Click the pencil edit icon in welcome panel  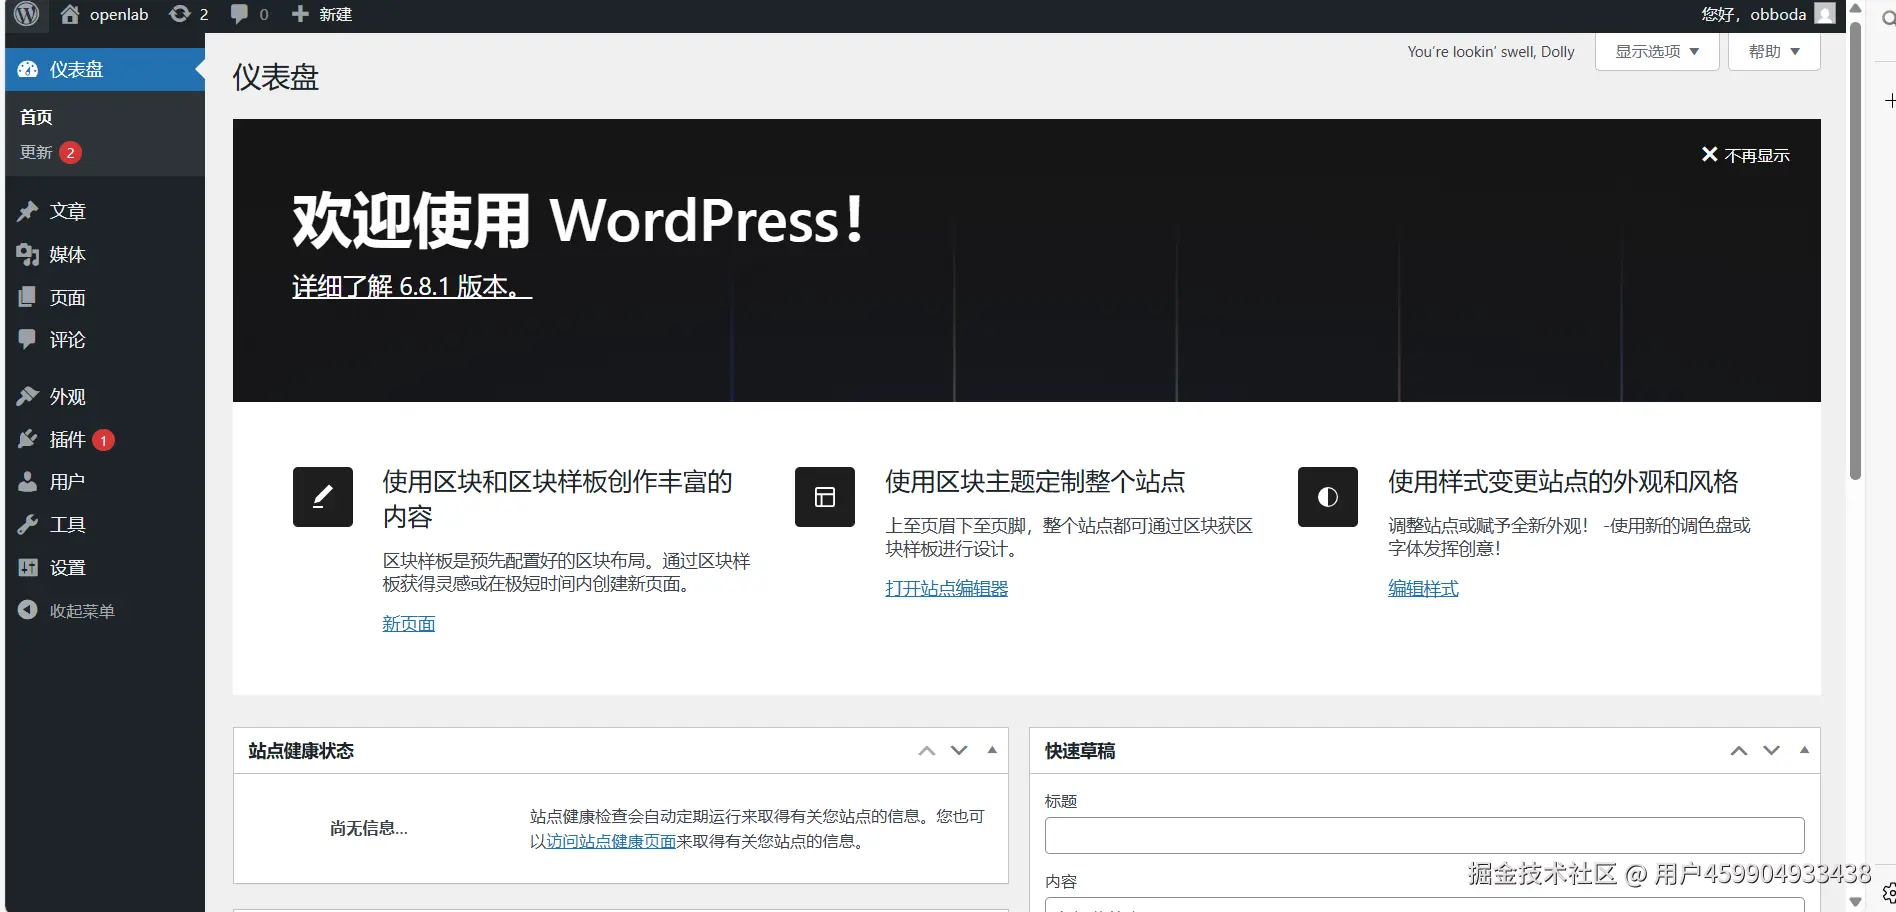pyautogui.click(x=323, y=497)
